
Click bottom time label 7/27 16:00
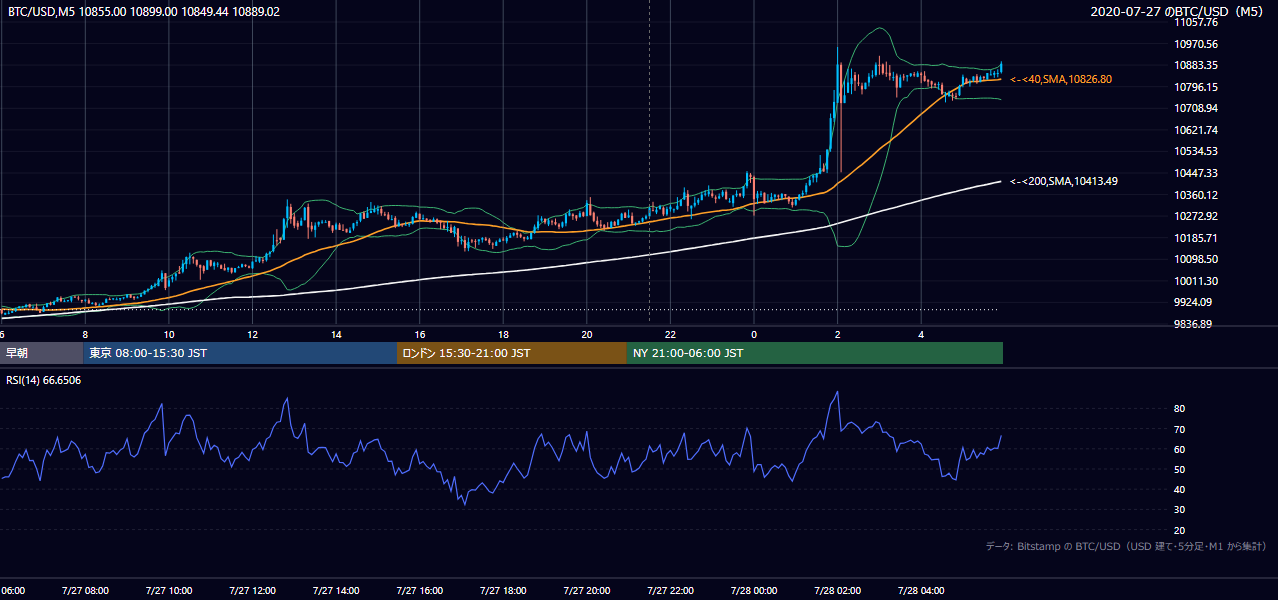420,591
